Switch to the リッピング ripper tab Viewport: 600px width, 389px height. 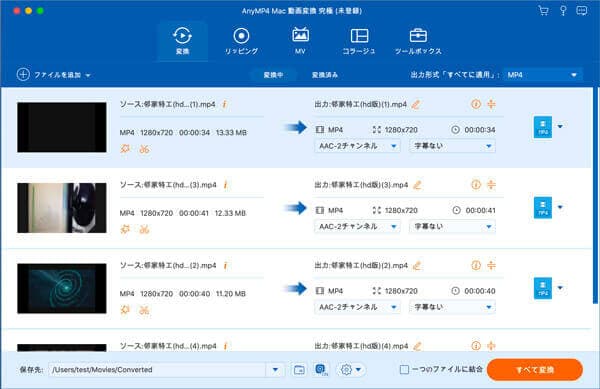241,41
